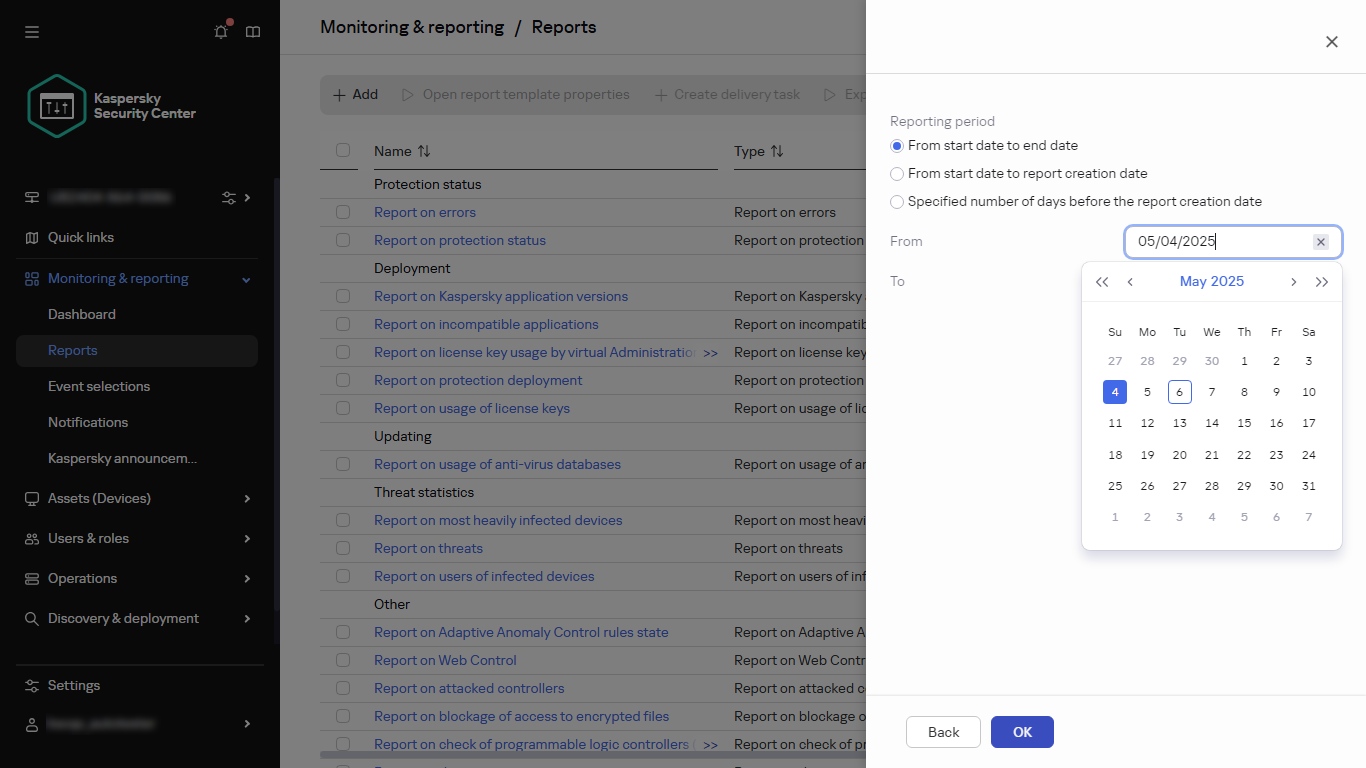1366x768 pixels.
Task: Open the 'Report on threats' link
Action: pyautogui.click(x=428, y=548)
